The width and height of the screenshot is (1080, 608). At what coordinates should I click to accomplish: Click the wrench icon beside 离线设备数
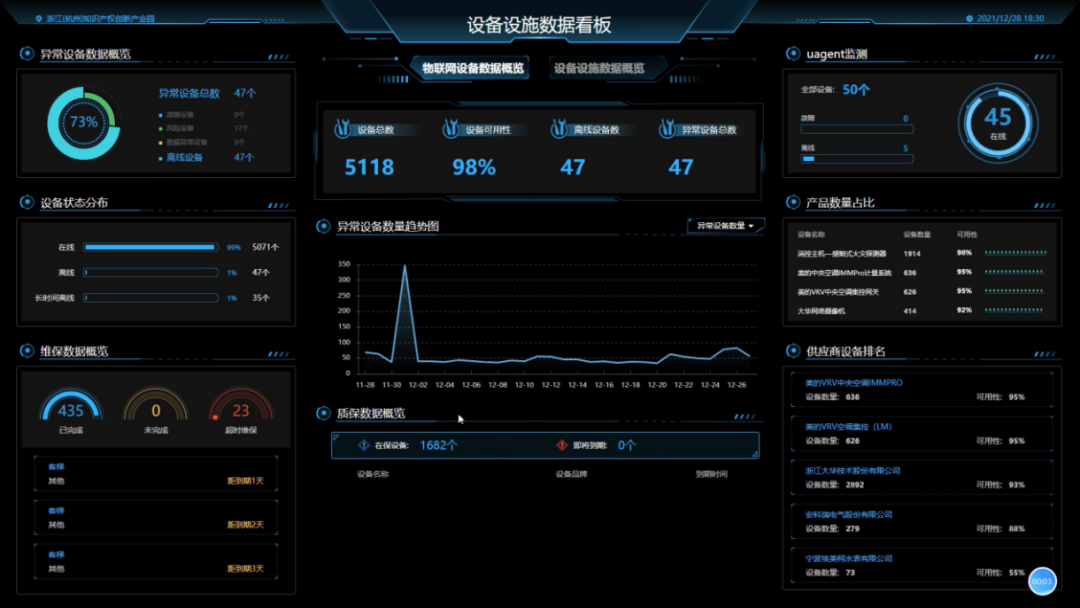558,129
